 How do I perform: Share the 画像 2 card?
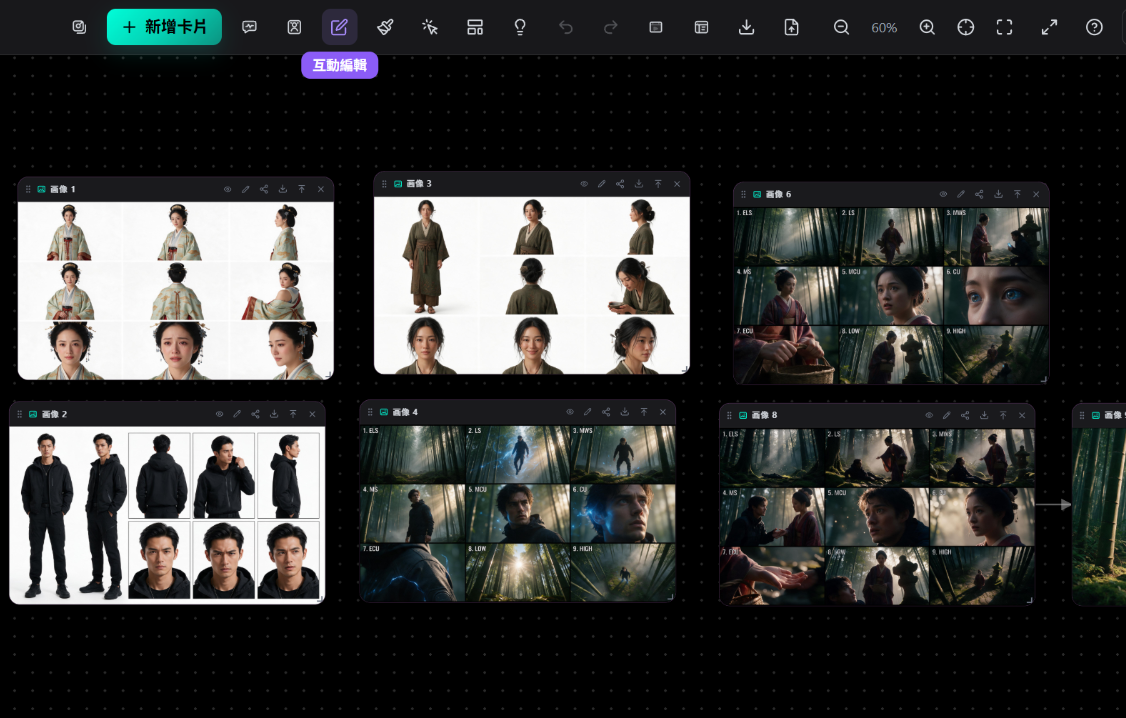coord(256,414)
